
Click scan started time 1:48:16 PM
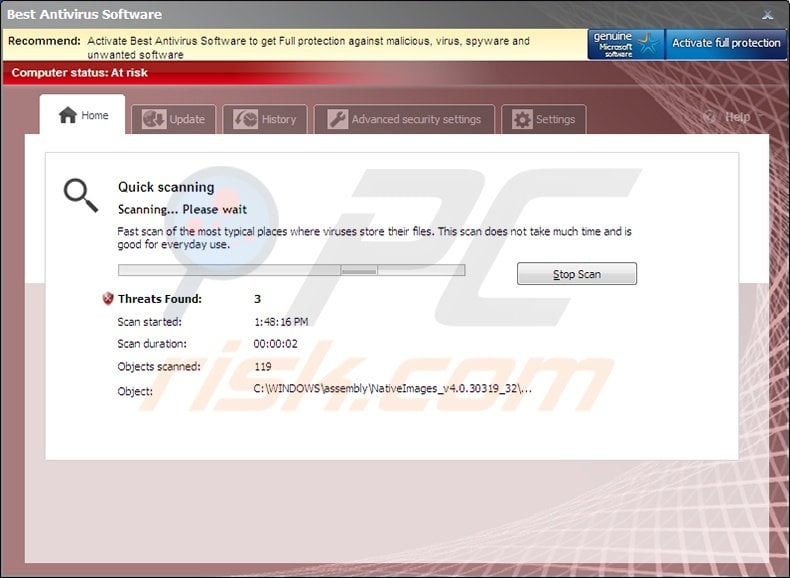tap(281, 322)
